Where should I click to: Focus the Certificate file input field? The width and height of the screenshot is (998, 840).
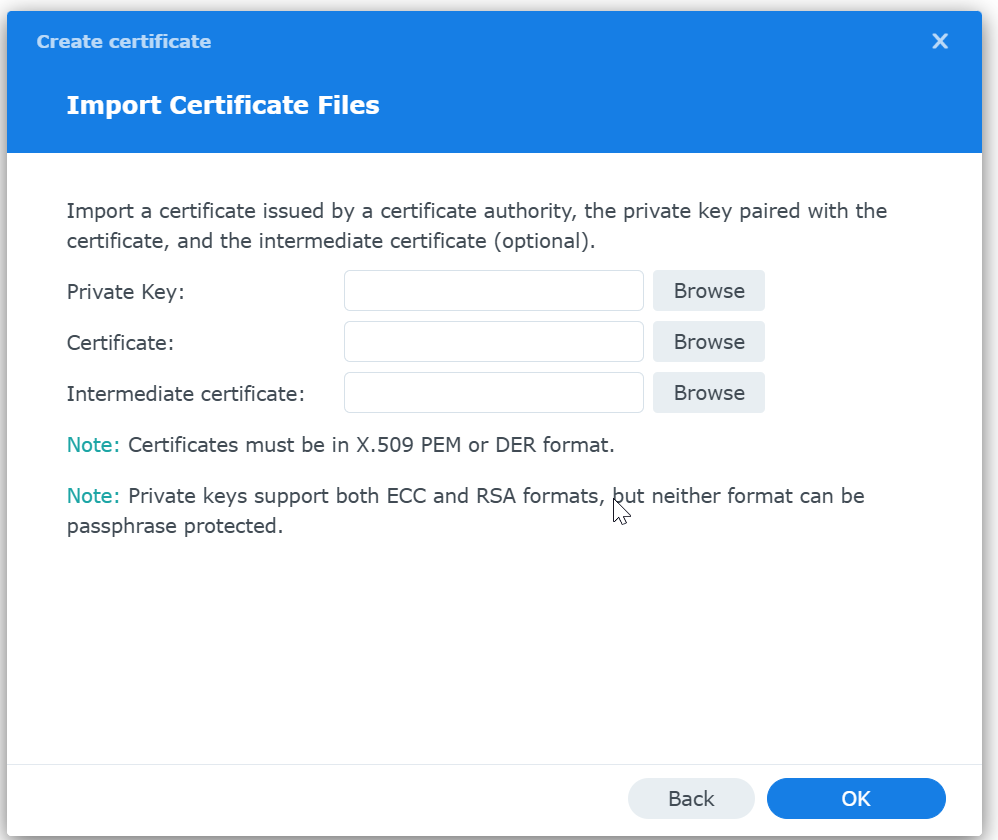pos(493,342)
